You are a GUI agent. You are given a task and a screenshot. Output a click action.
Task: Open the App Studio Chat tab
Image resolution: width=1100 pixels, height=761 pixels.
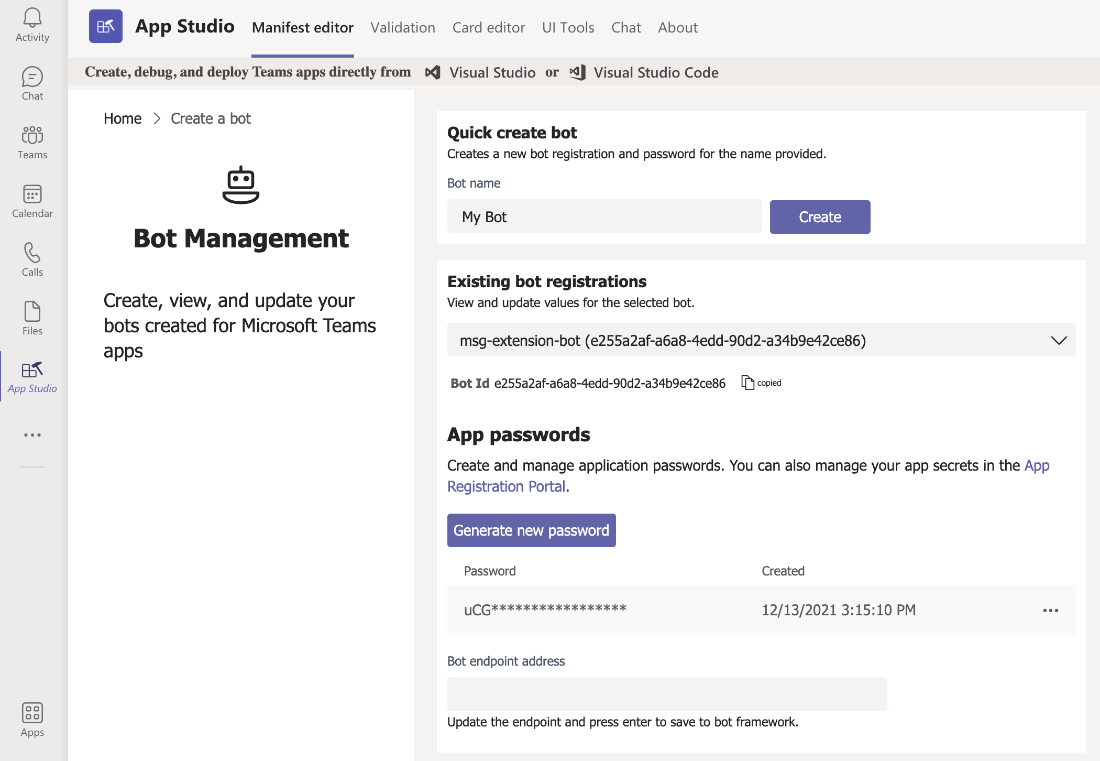tap(626, 28)
